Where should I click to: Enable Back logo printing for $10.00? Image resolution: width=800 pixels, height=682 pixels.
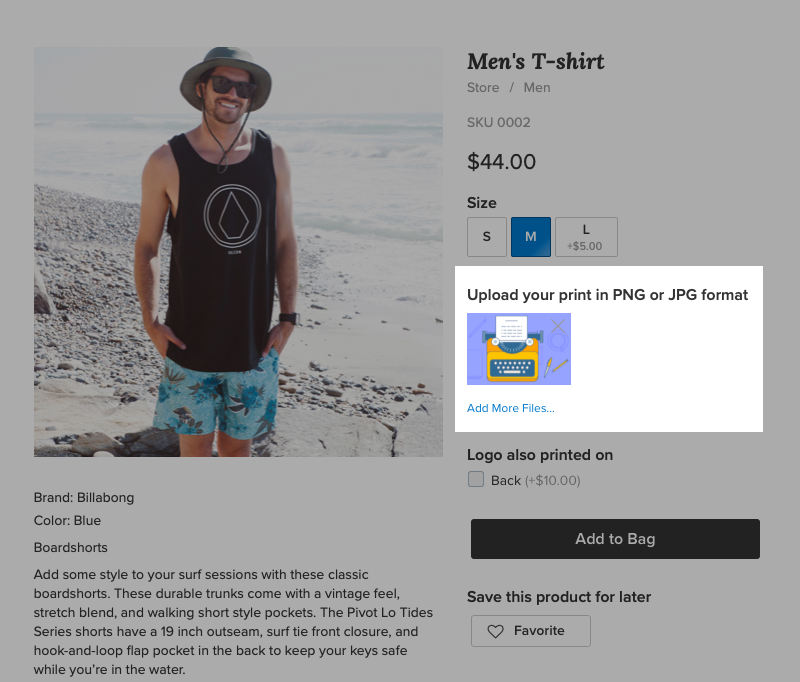[476, 479]
